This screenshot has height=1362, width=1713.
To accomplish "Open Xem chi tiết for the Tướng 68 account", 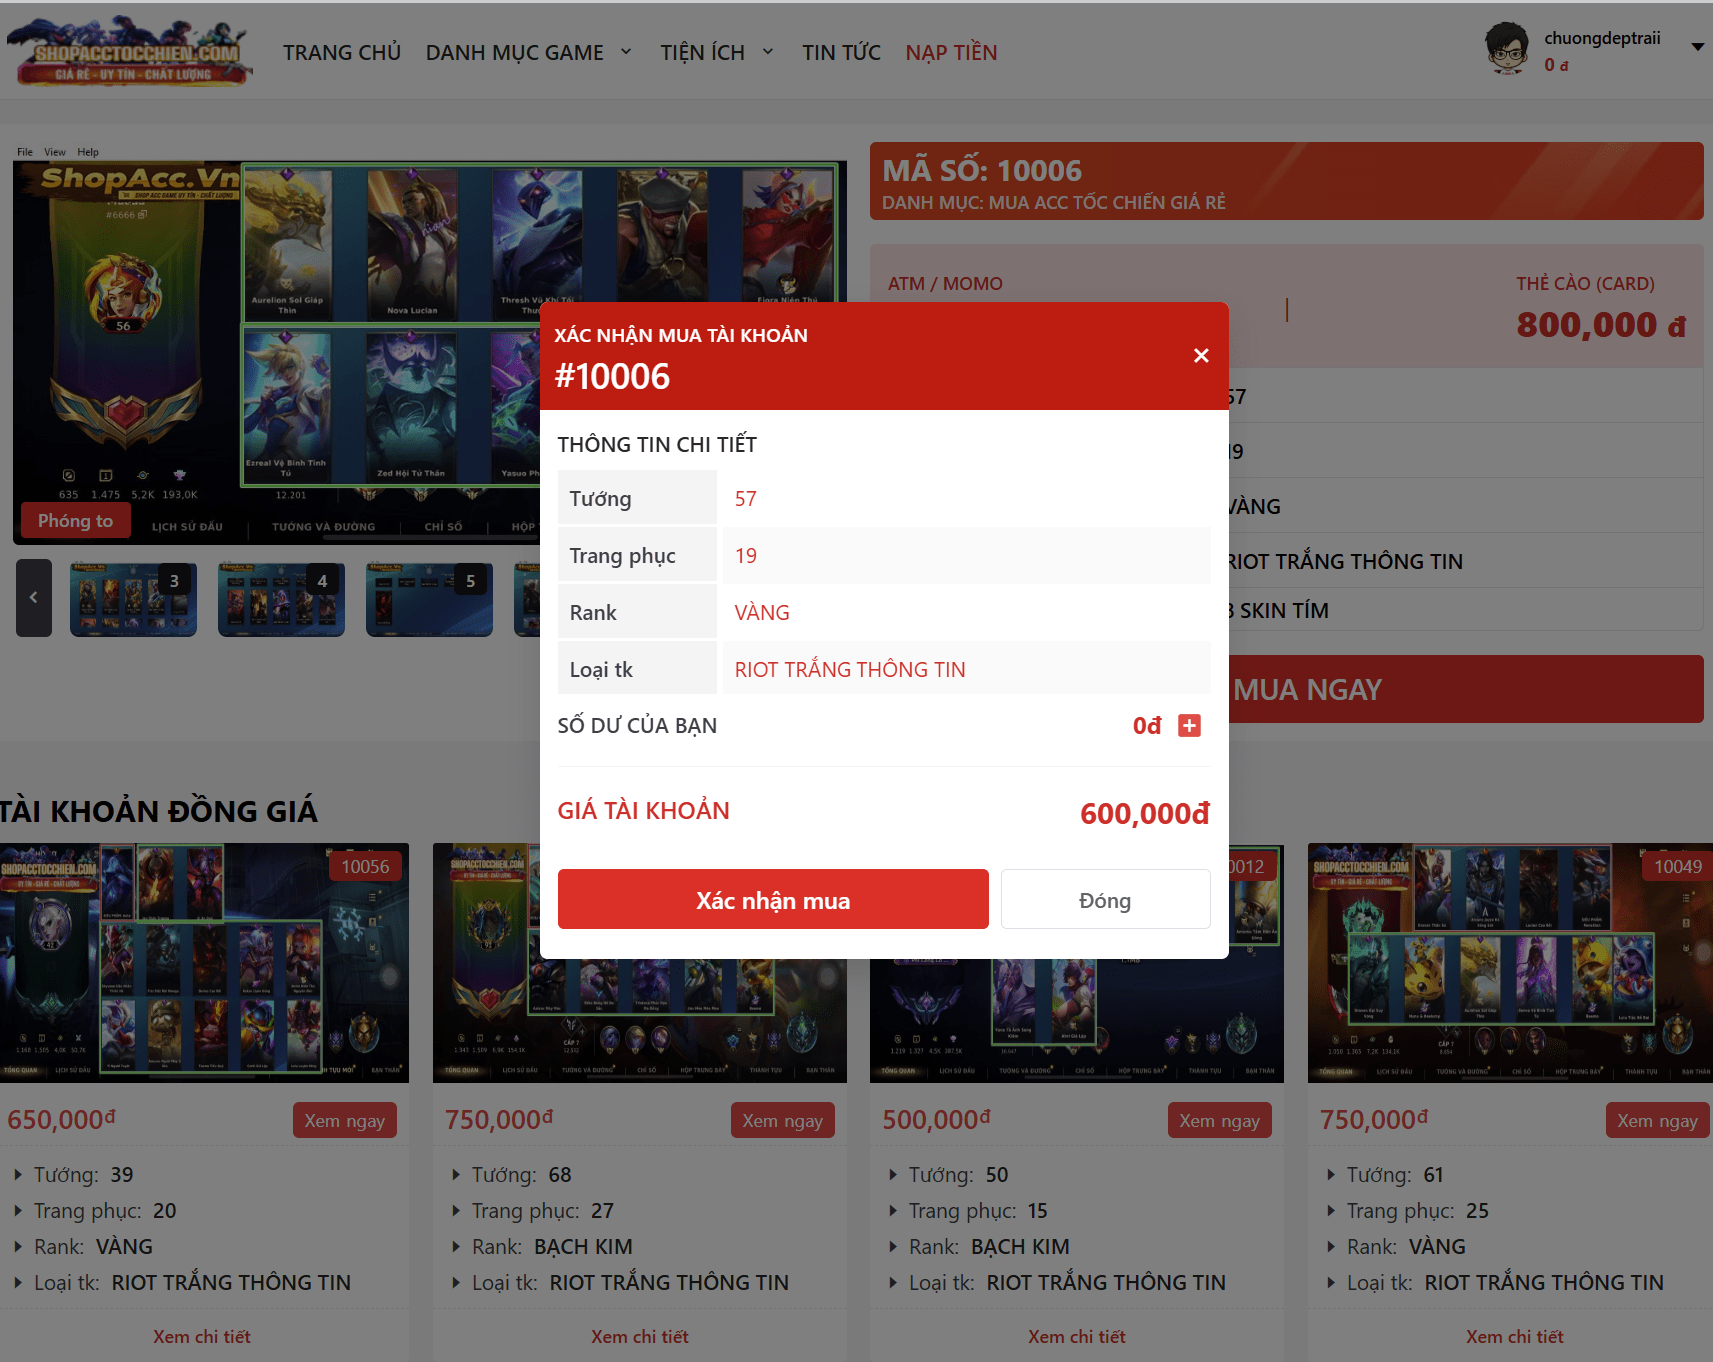I will click(x=640, y=1337).
